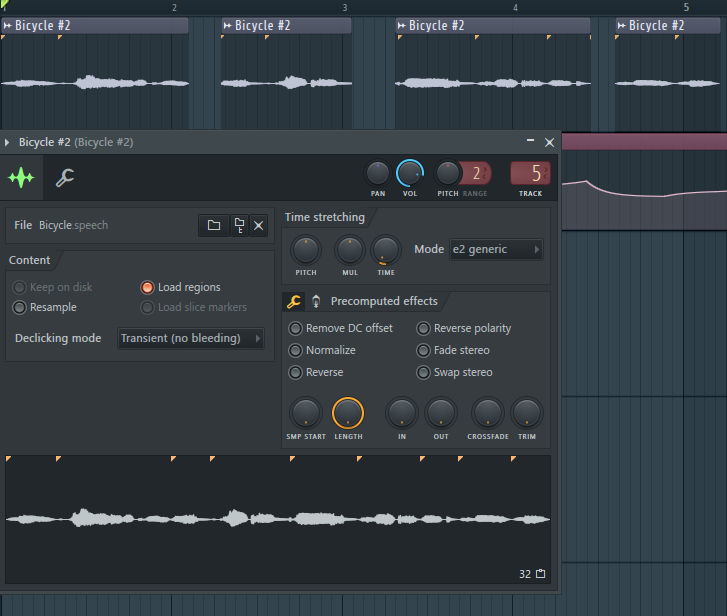Toggle the Load regions option
This screenshot has height=616, width=727.
click(181, 287)
